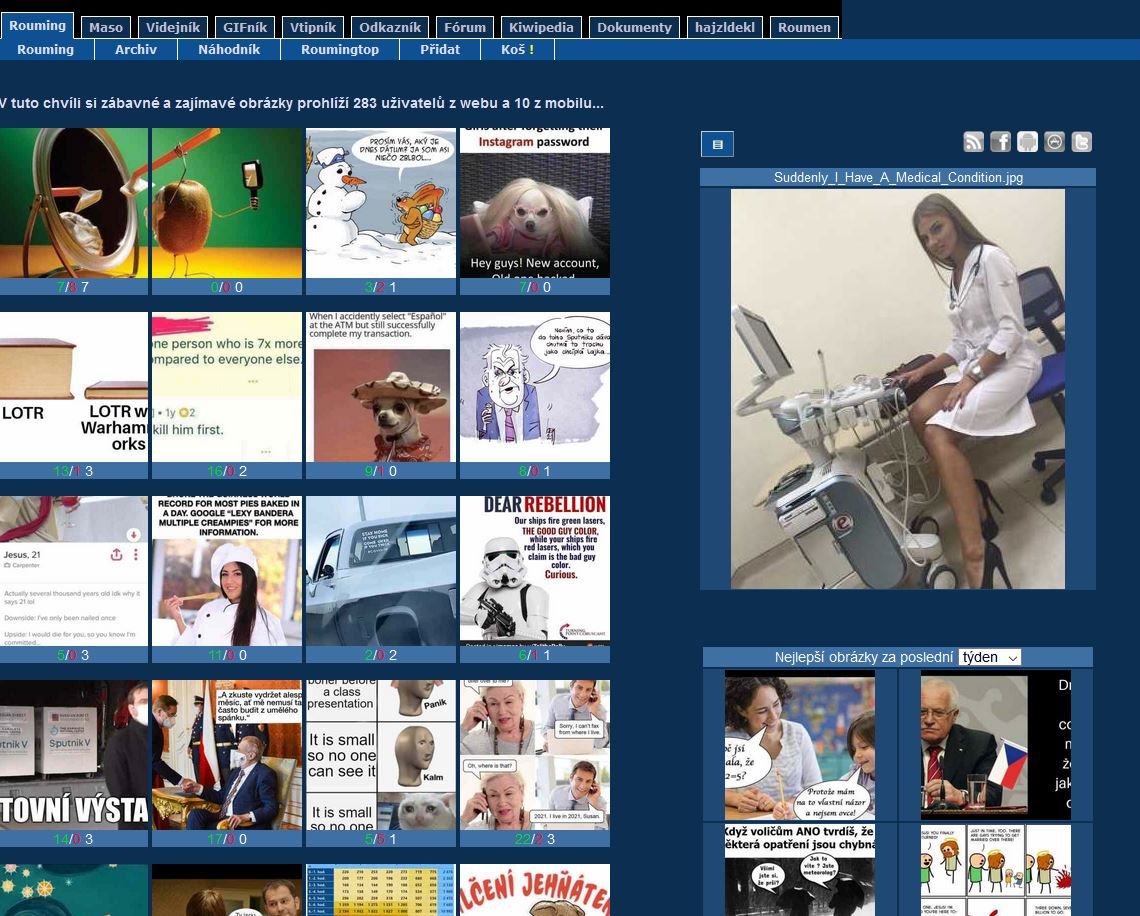Expand the 'týden' period dropdown
This screenshot has width=1140, height=916.
coord(990,657)
